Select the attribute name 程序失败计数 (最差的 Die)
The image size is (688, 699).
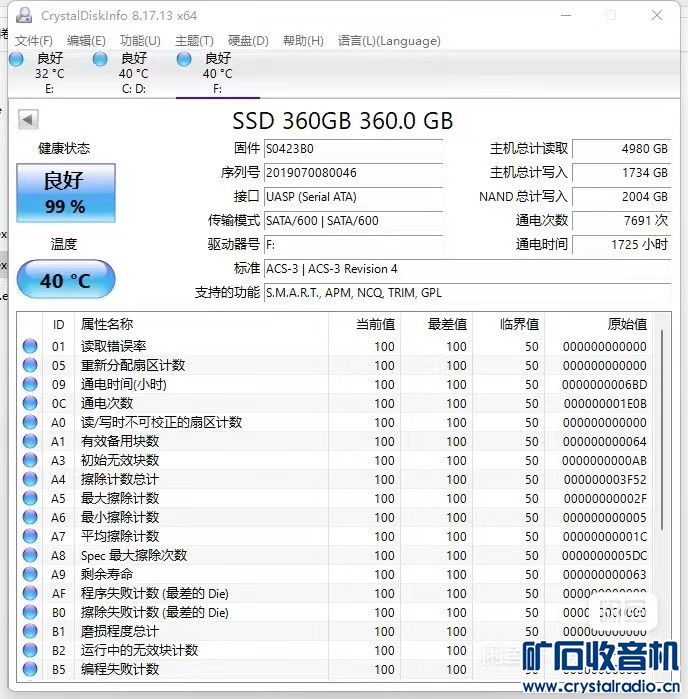pos(155,593)
